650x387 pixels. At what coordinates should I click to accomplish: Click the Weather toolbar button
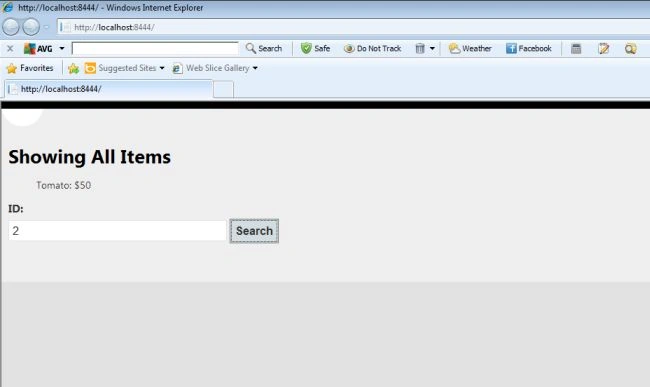click(470, 48)
